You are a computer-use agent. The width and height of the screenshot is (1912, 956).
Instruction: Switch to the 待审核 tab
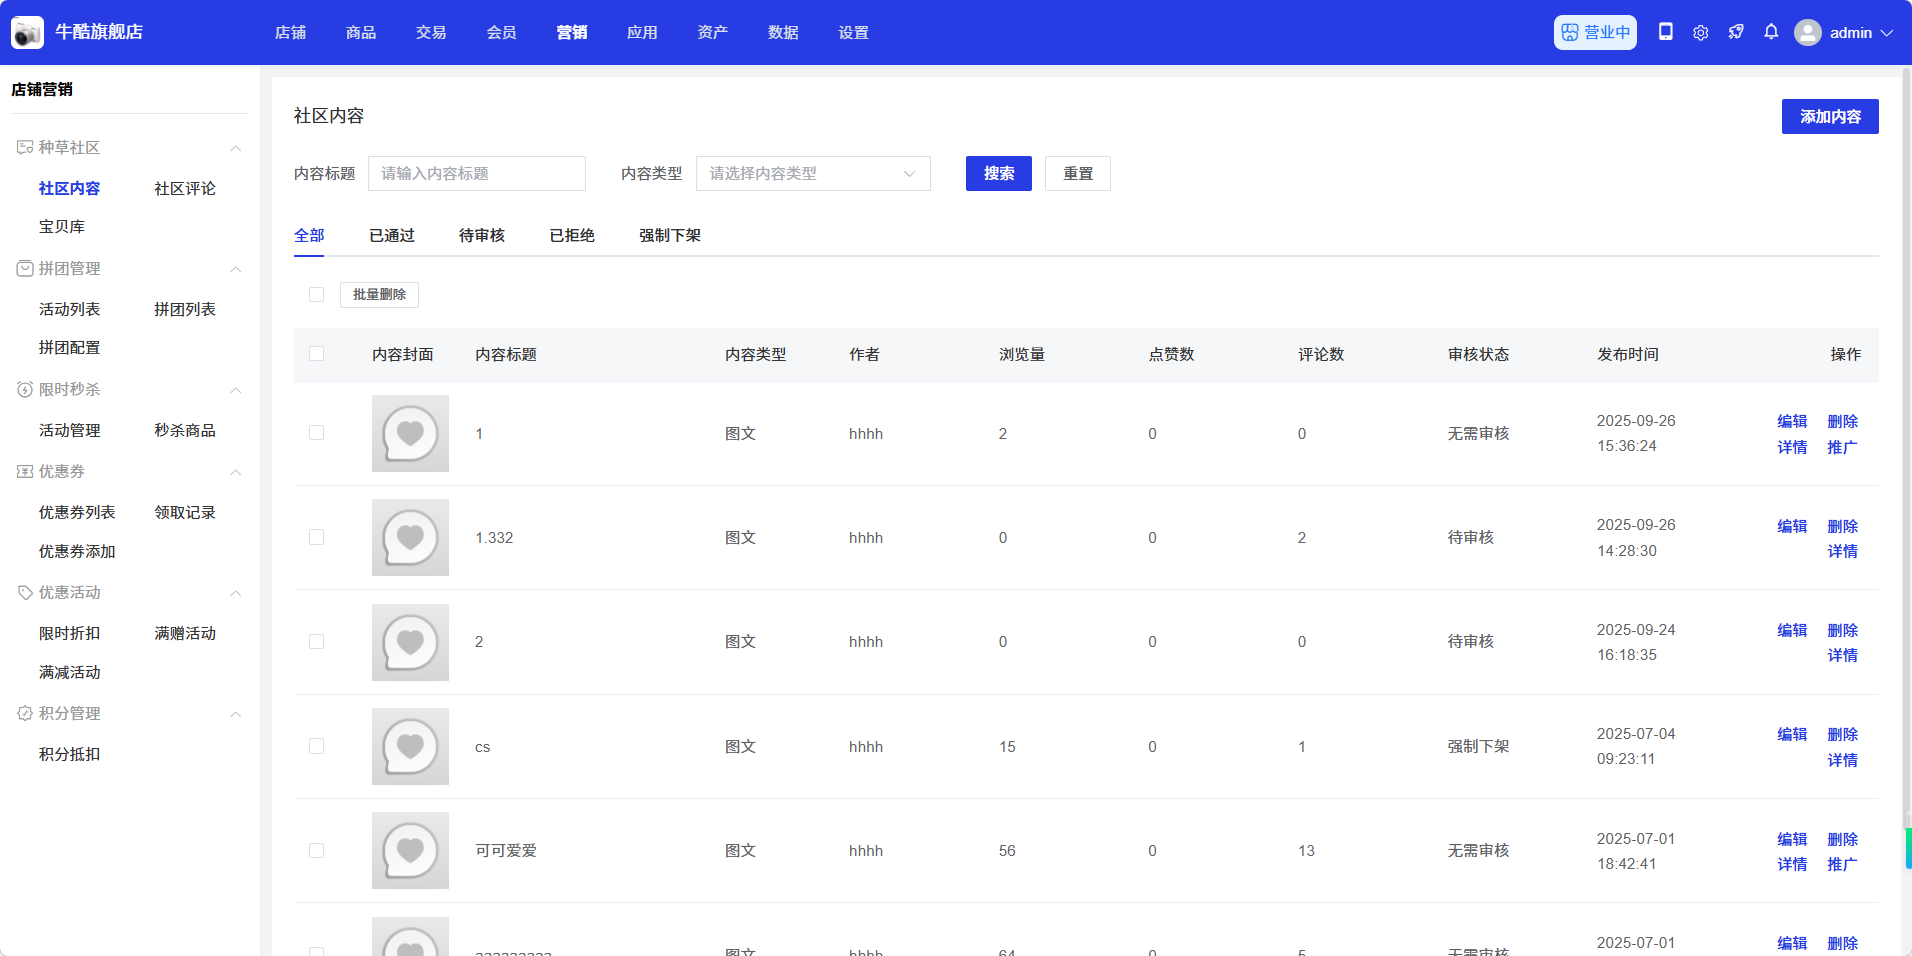coord(481,236)
